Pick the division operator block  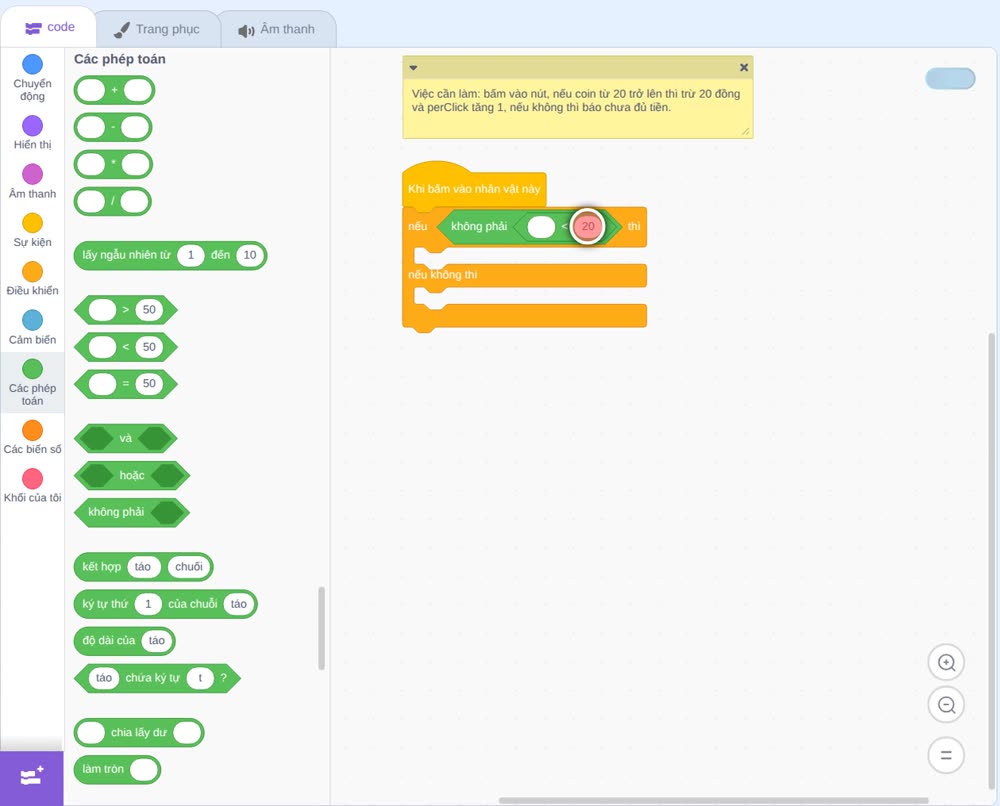(113, 202)
